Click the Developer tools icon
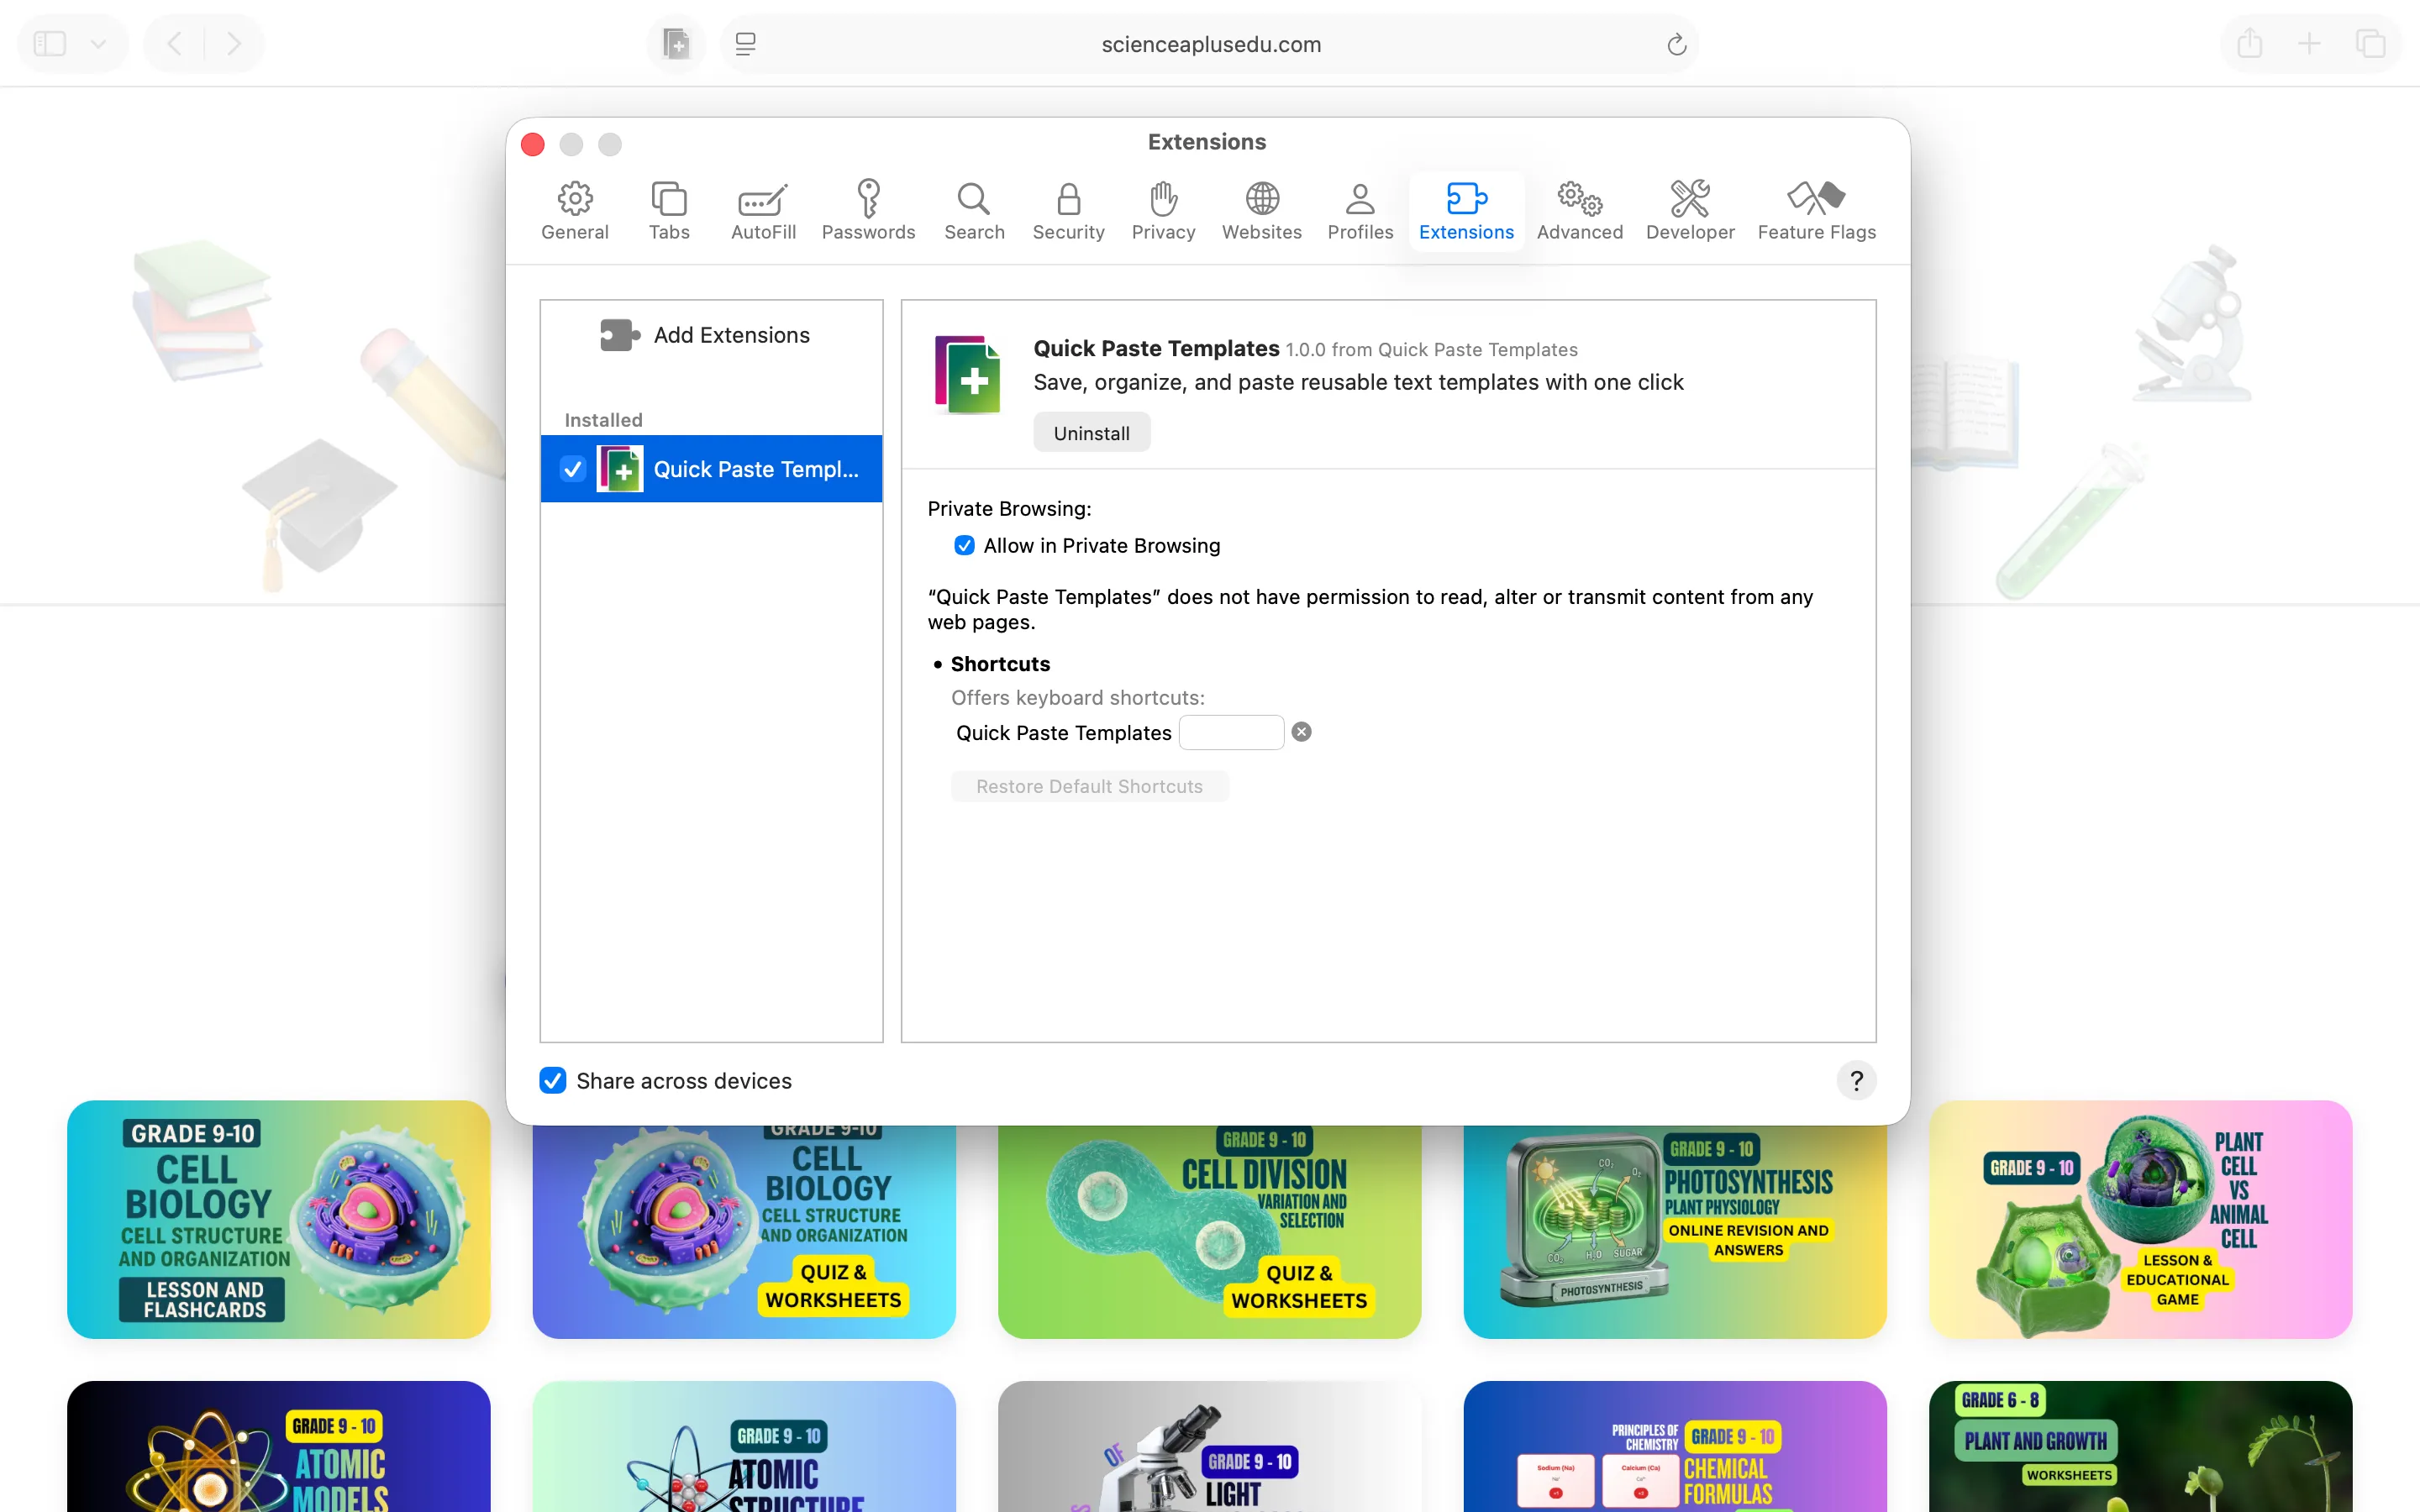The height and width of the screenshot is (1512, 2420). [1690, 198]
